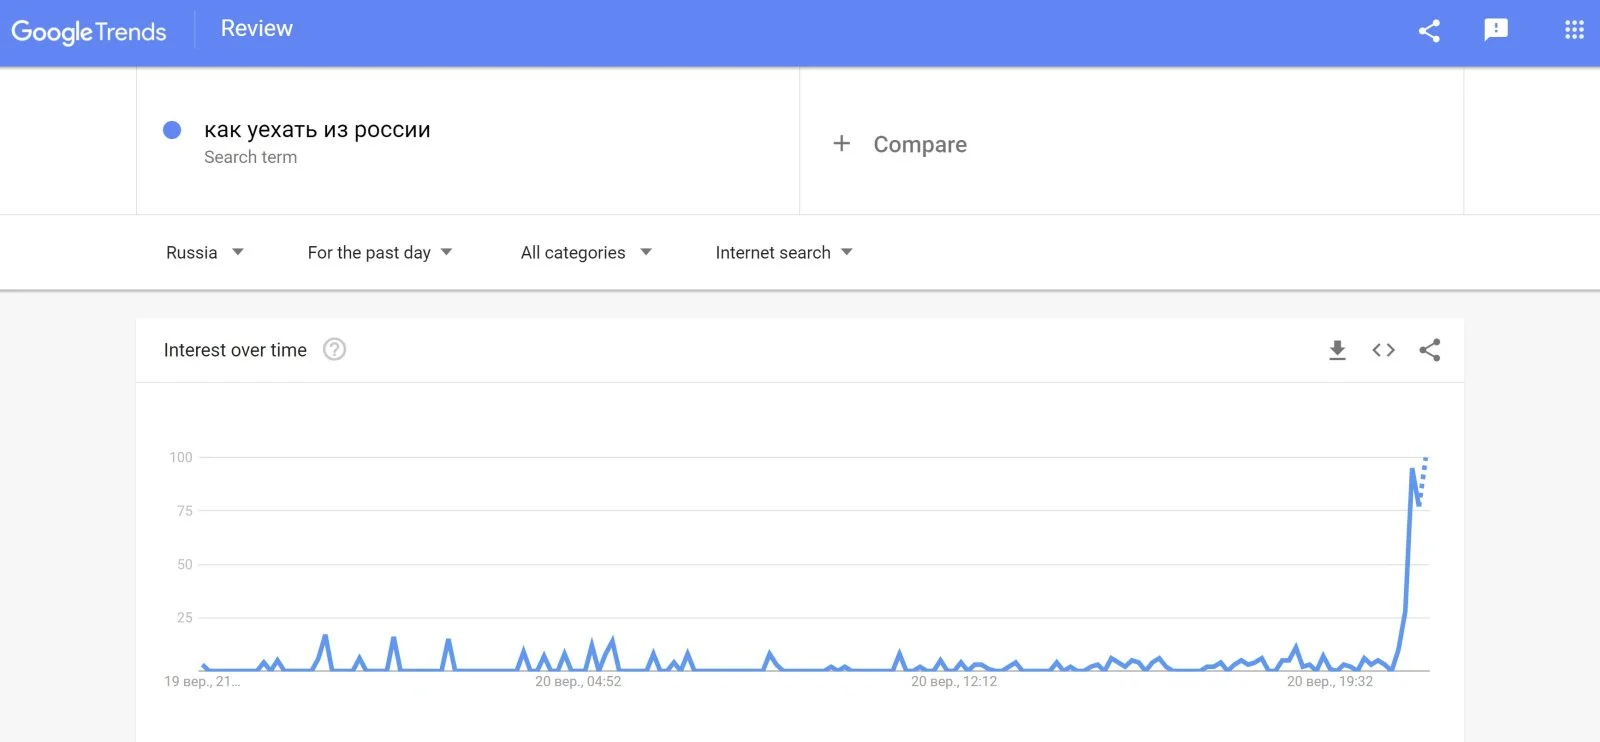
Task: Open the All categories dropdown
Action: point(585,253)
